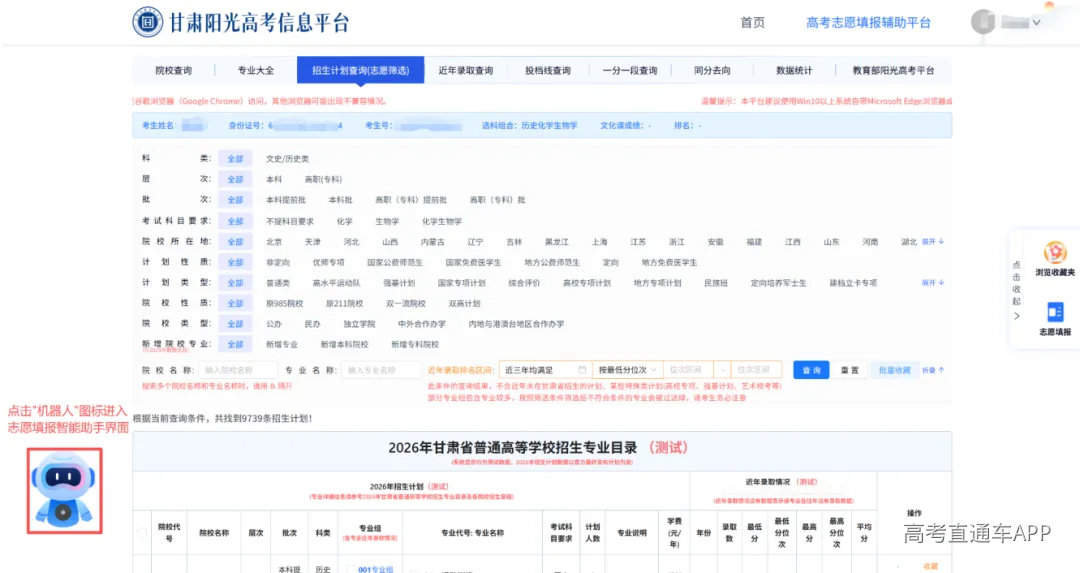Filter location by 上海
The width and height of the screenshot is (1080, 573).
pos(599,242)
